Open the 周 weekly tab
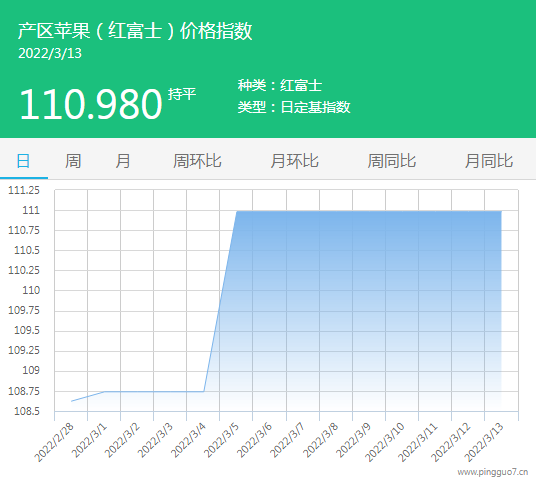536x479 pixels. 73,161
